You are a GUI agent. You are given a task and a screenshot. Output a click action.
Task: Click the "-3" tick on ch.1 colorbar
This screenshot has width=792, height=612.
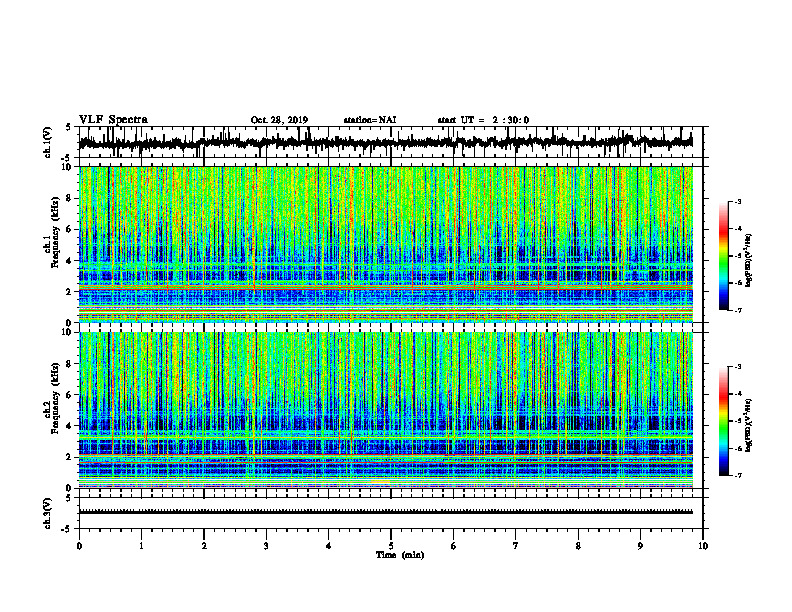[738, 202]
